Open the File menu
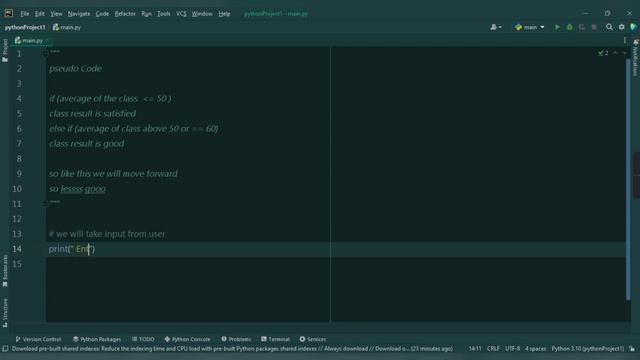Screen dimensions: 640x360 pyautogui.click(x=24, y=13)
